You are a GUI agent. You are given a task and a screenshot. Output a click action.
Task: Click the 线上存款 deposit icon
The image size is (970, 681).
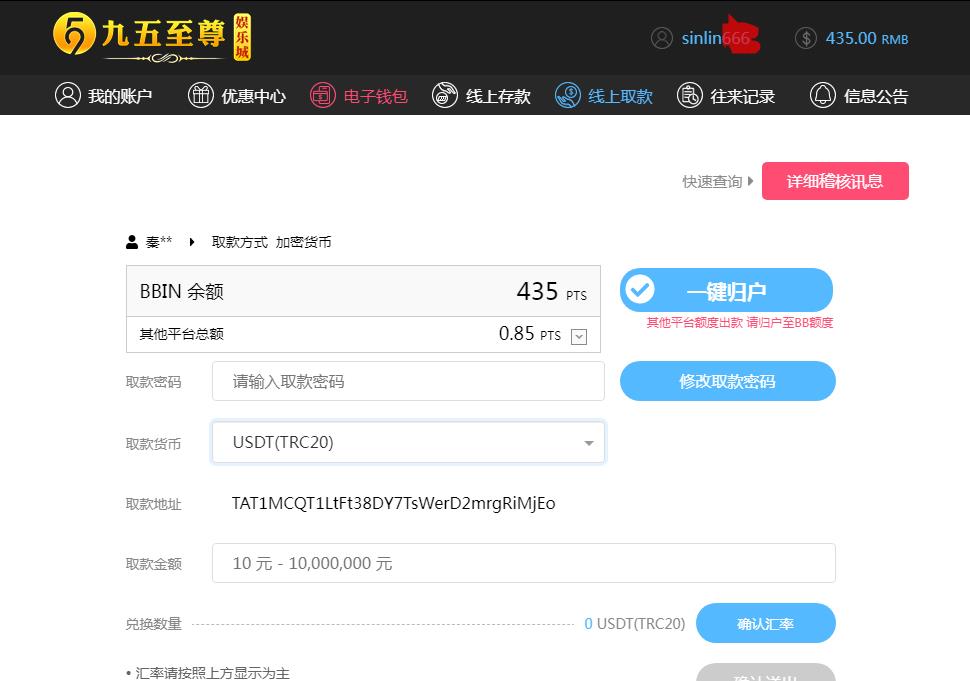pyautogui.click(x=444, y=95)
